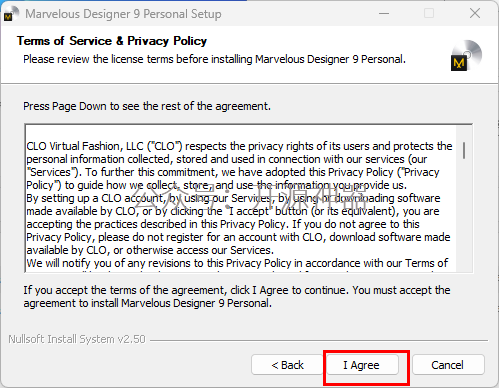Click the CLO Virtual Fashion, LLC paragraph line
Viewport: 499px width, 388px height.
point(239,146)
